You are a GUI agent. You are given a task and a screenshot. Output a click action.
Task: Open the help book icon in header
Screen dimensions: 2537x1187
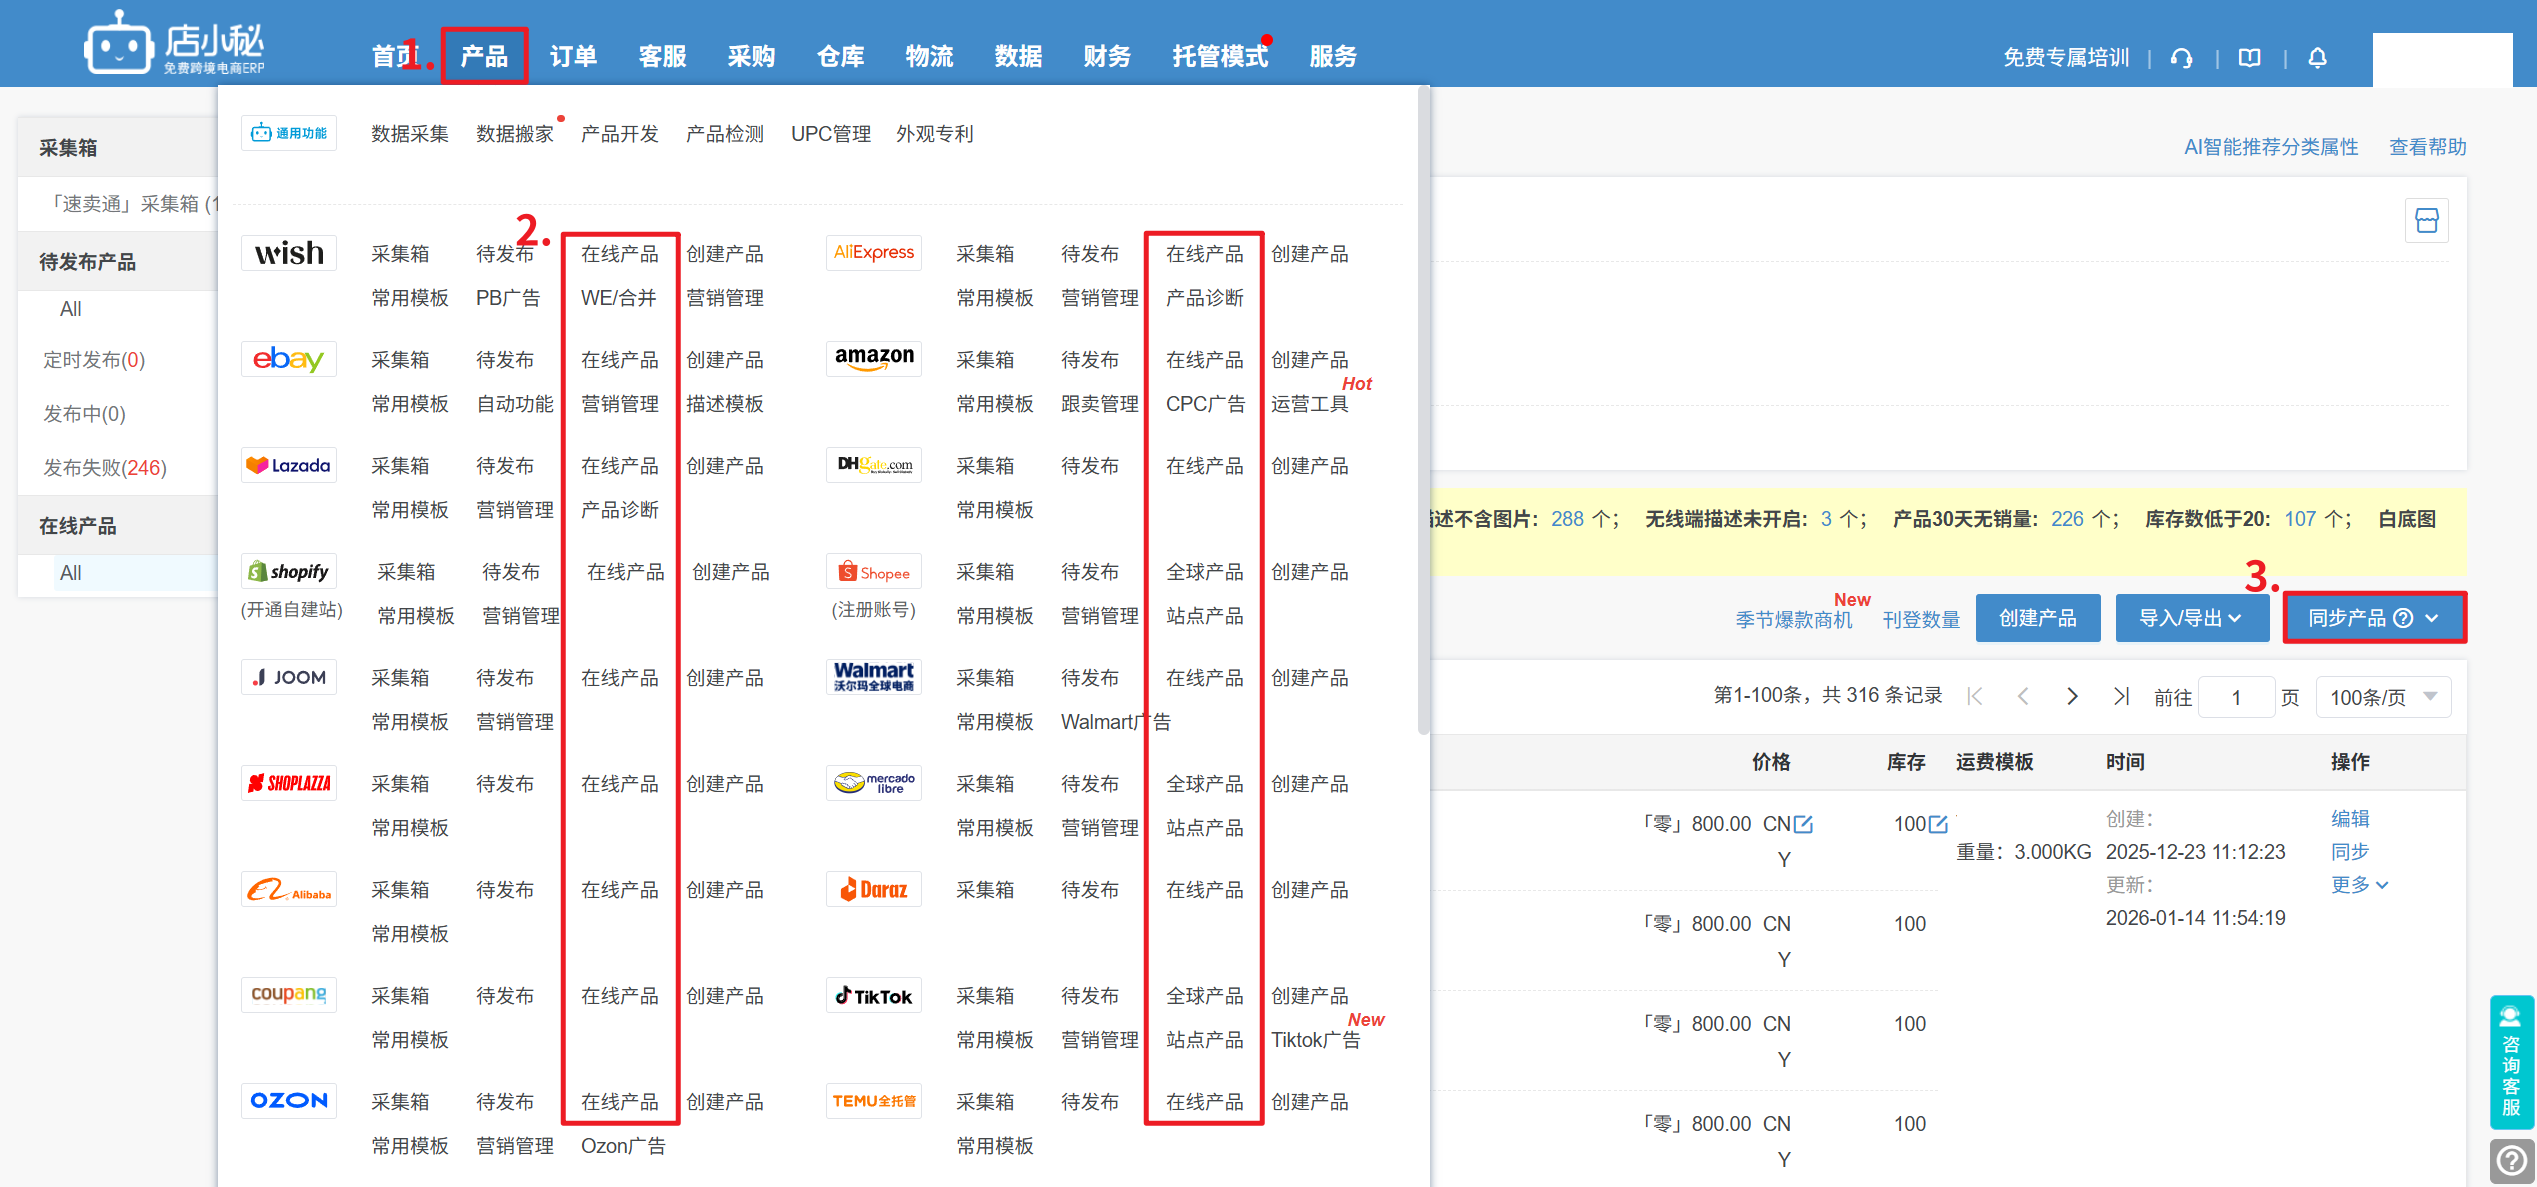point(2249,58)
